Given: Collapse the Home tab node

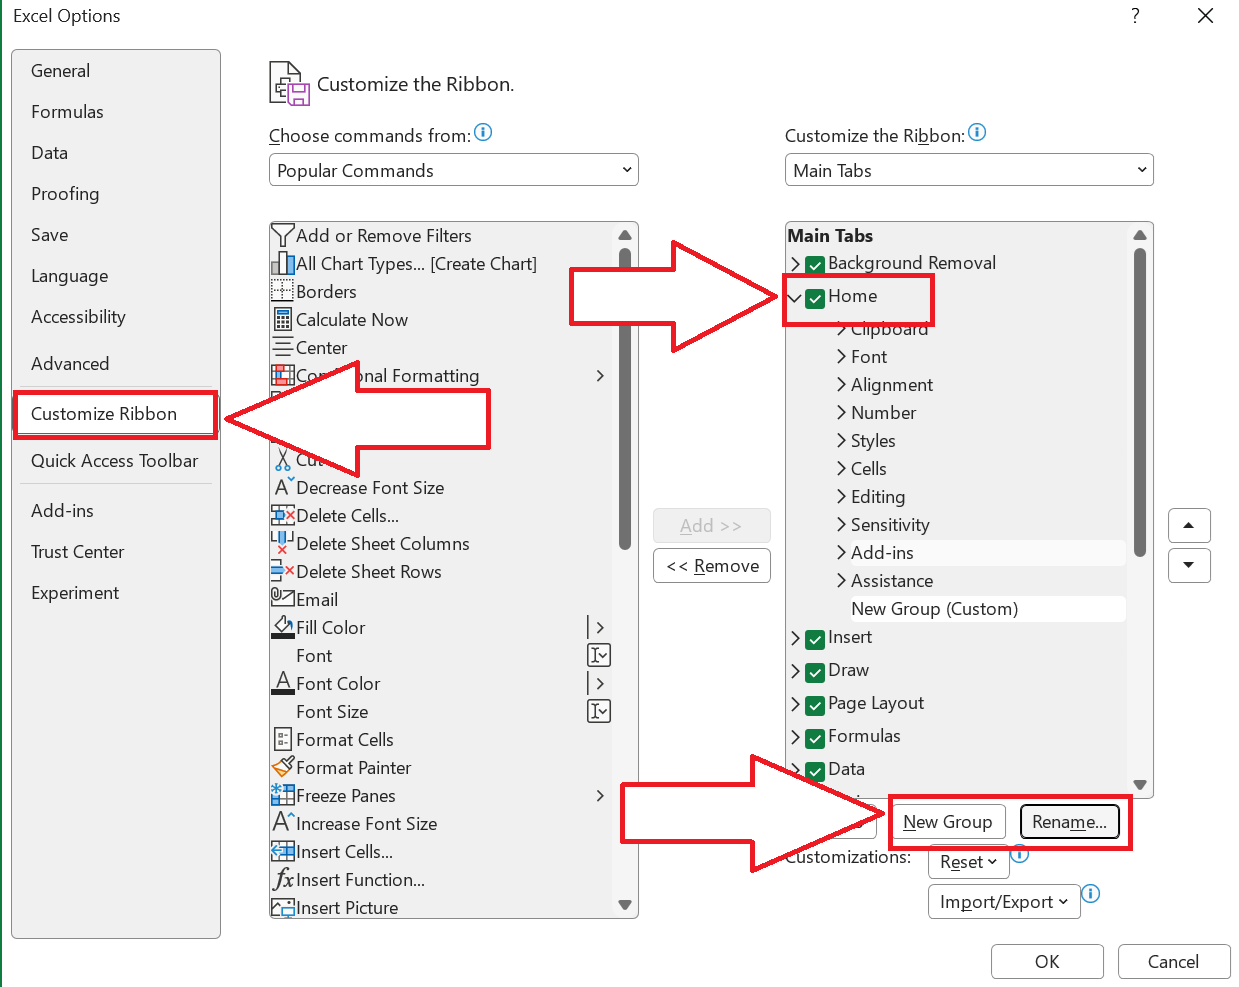Looking at the screenshot, I should [795, 297].
